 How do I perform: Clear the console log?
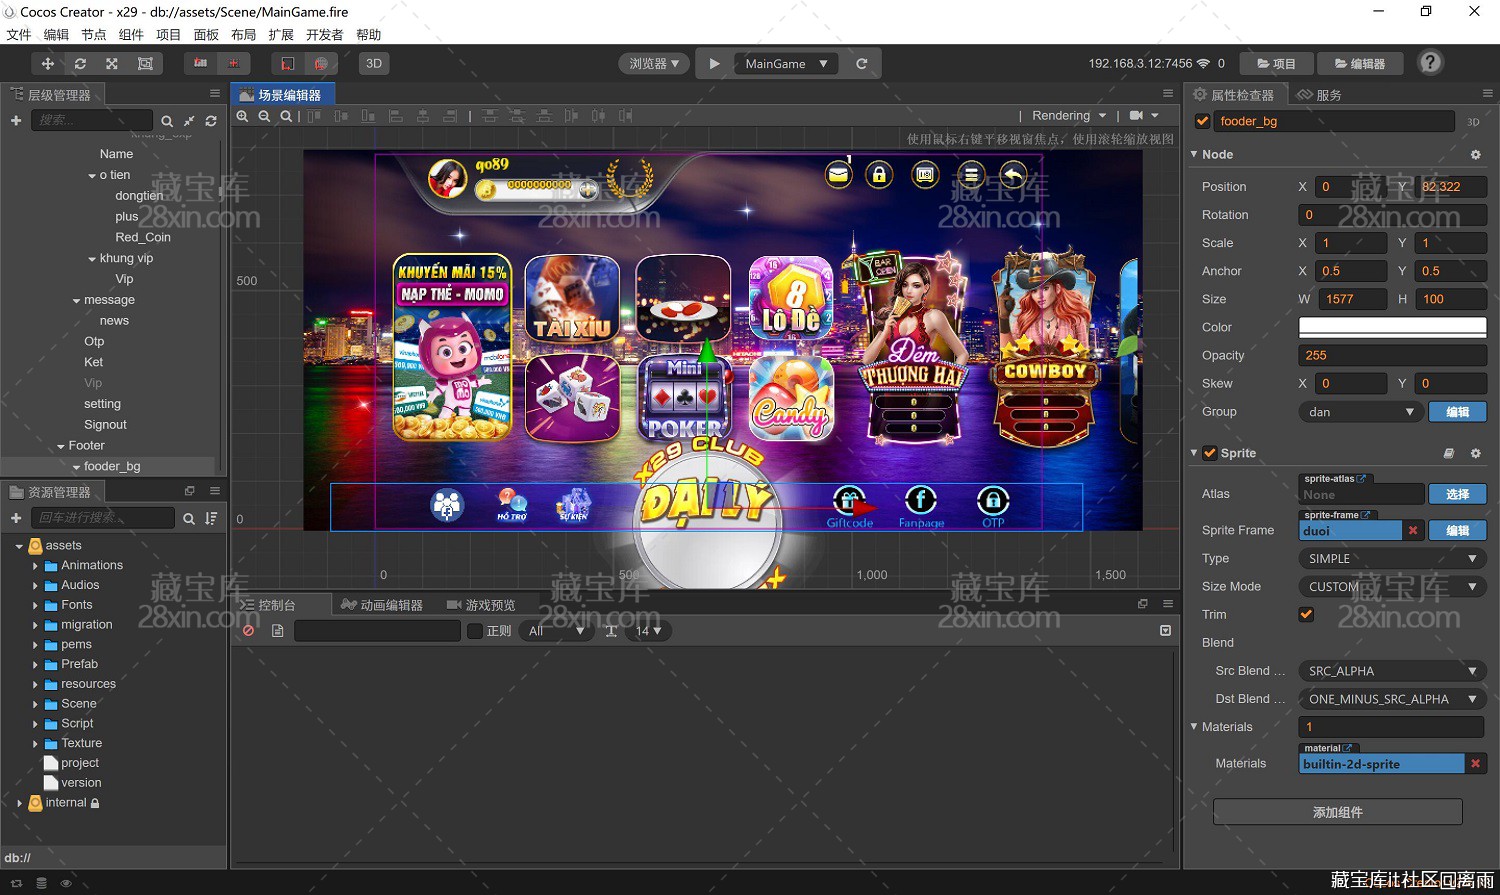(248, 631)
